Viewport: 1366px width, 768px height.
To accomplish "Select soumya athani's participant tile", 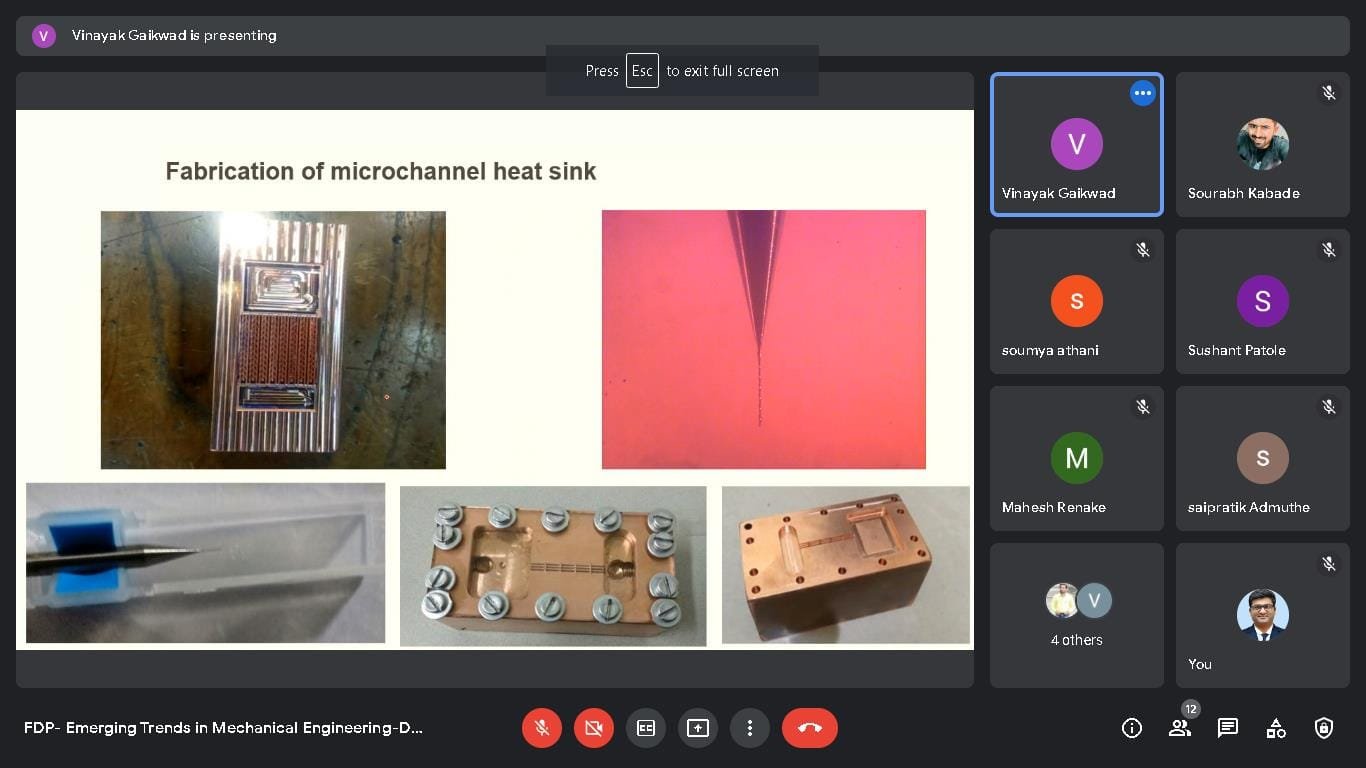I will 1077,302.
